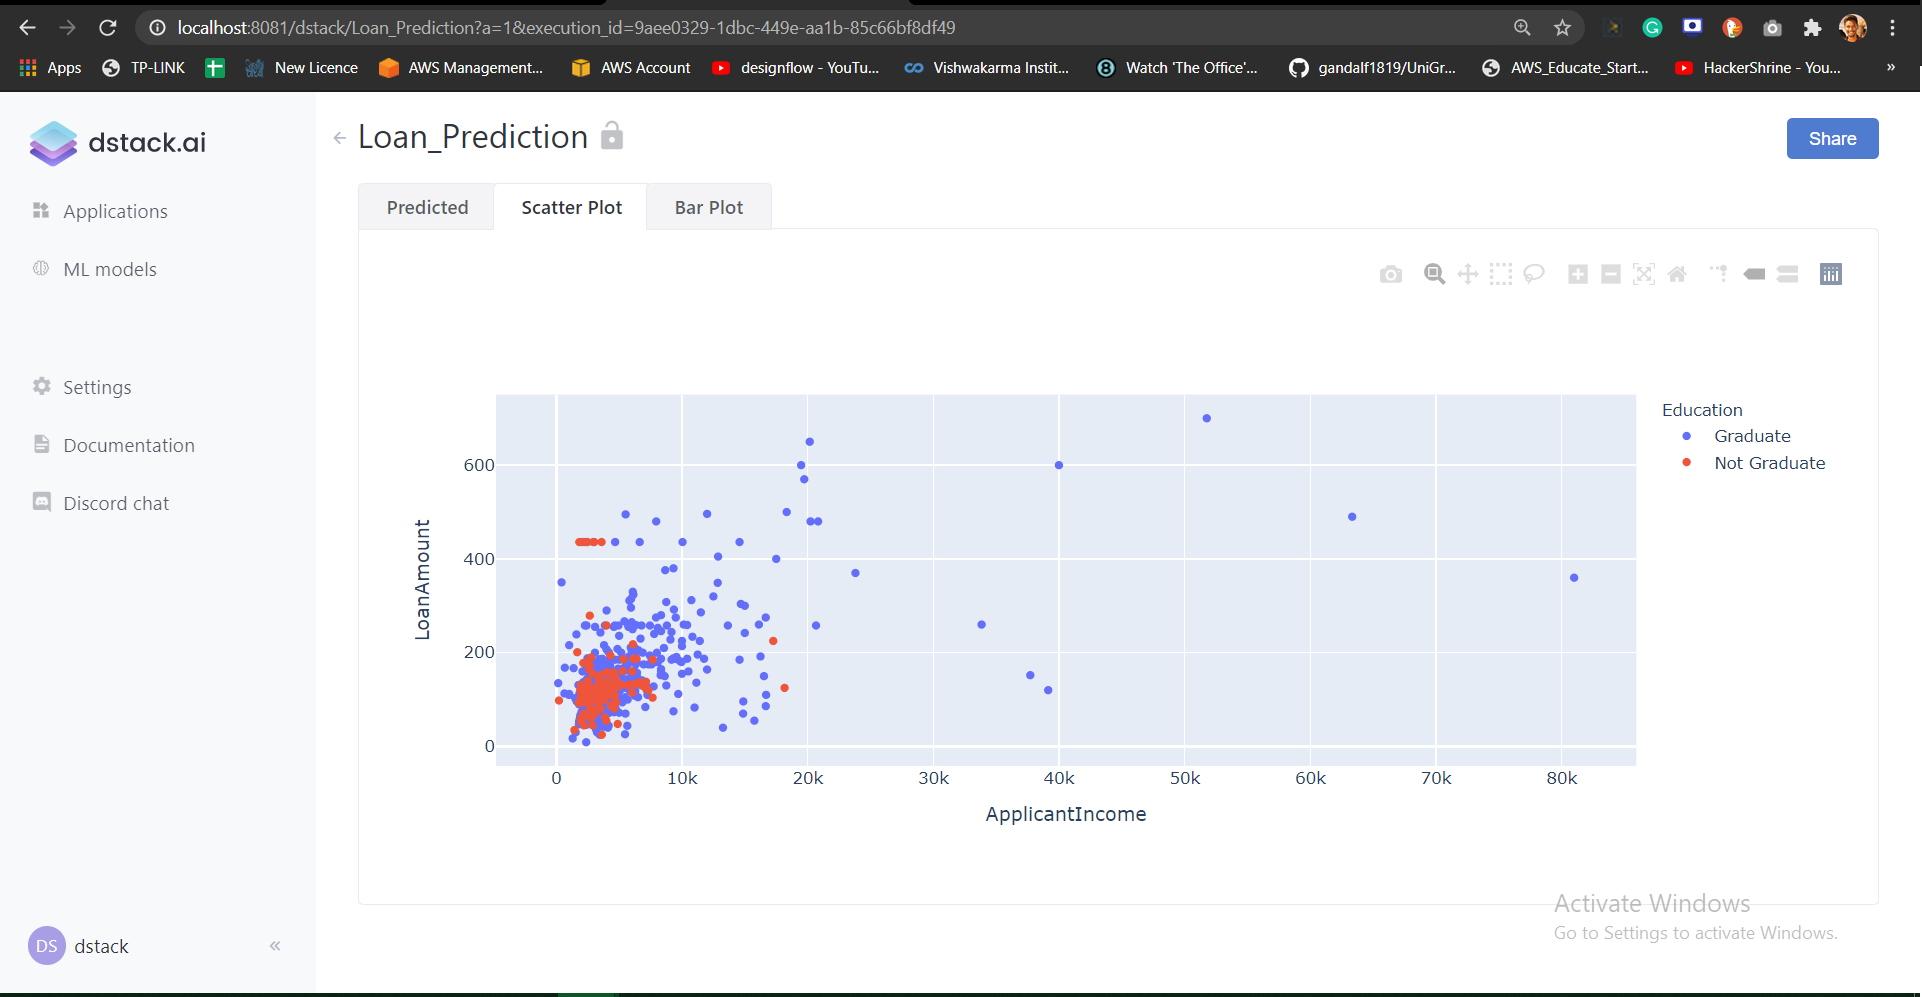Open the AWS_Educate_Start... bookmark
Screen dimensions: 1922x997
(x=1565, y=68)
